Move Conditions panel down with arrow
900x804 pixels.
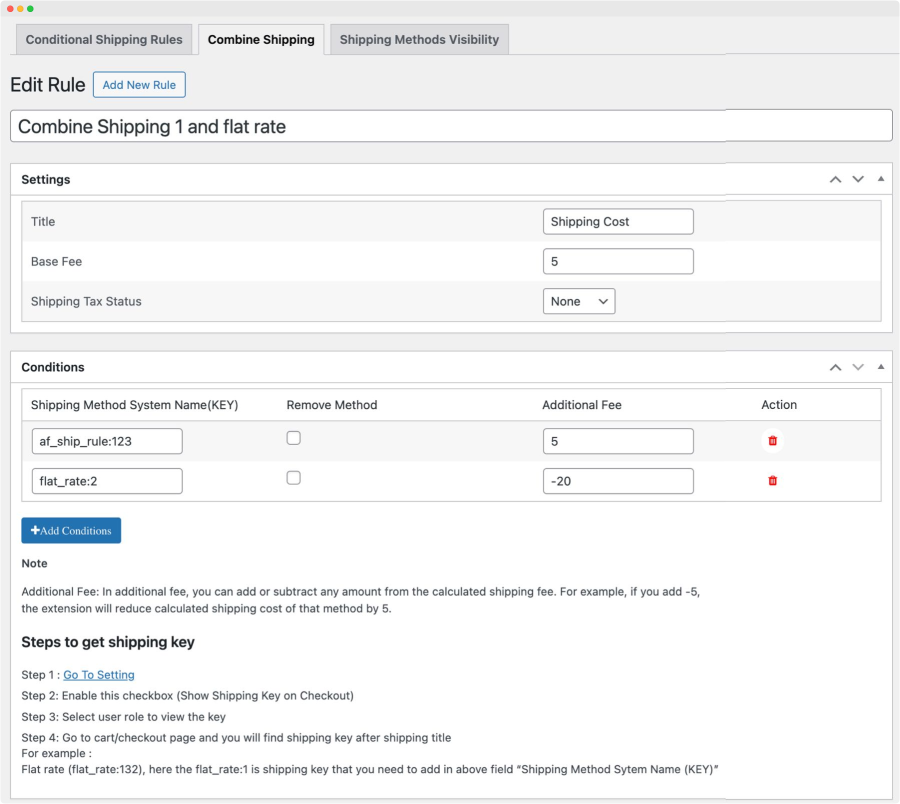[858, 367]
